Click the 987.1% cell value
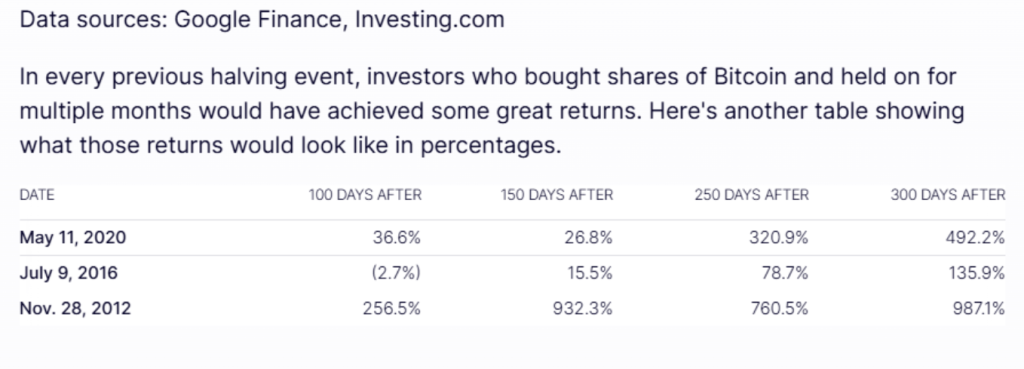 (x=976, y=308)
